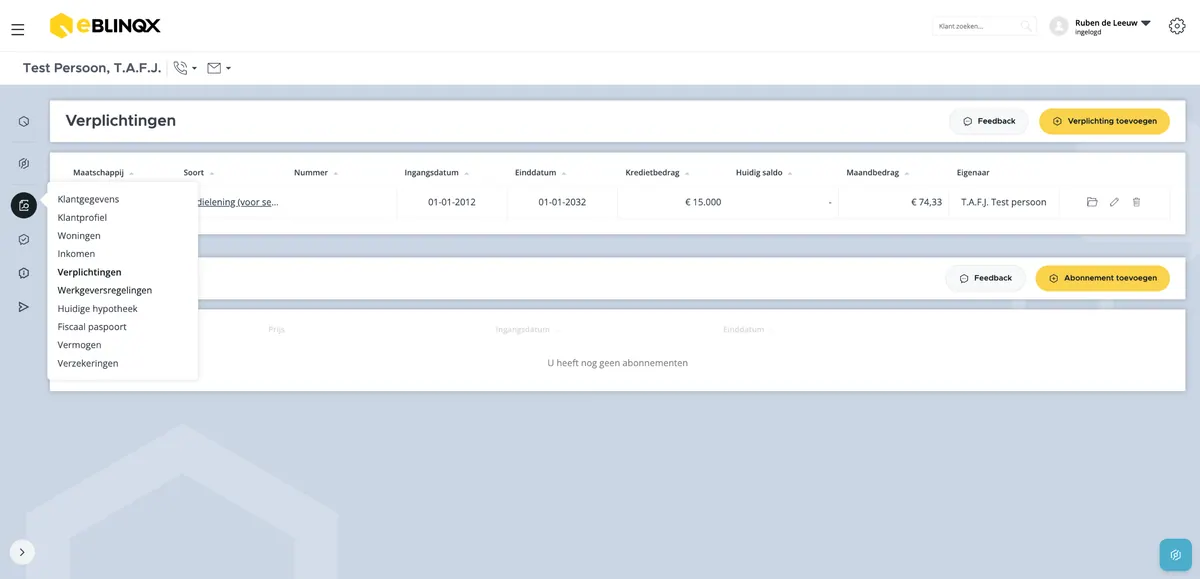Open Fiscaal paspoort menu entry
This screenshot has height=579, width=1200.
(x=92, y=327)
